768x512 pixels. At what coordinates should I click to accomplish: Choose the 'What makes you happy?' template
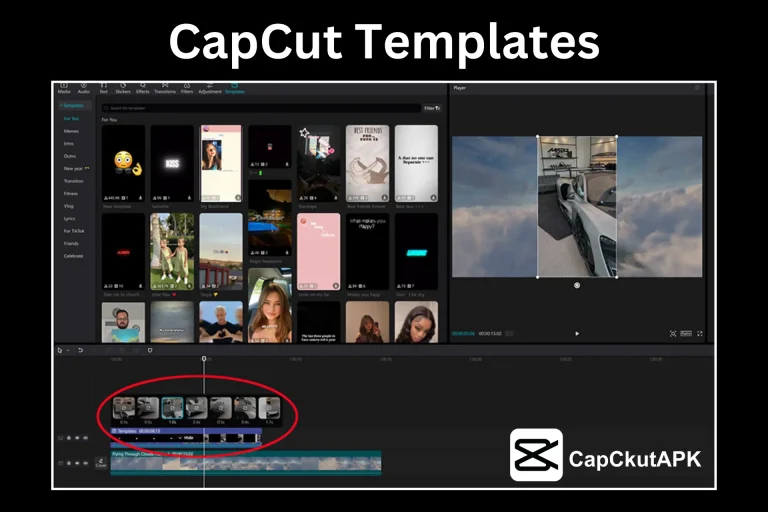click(x=367, y=251)
